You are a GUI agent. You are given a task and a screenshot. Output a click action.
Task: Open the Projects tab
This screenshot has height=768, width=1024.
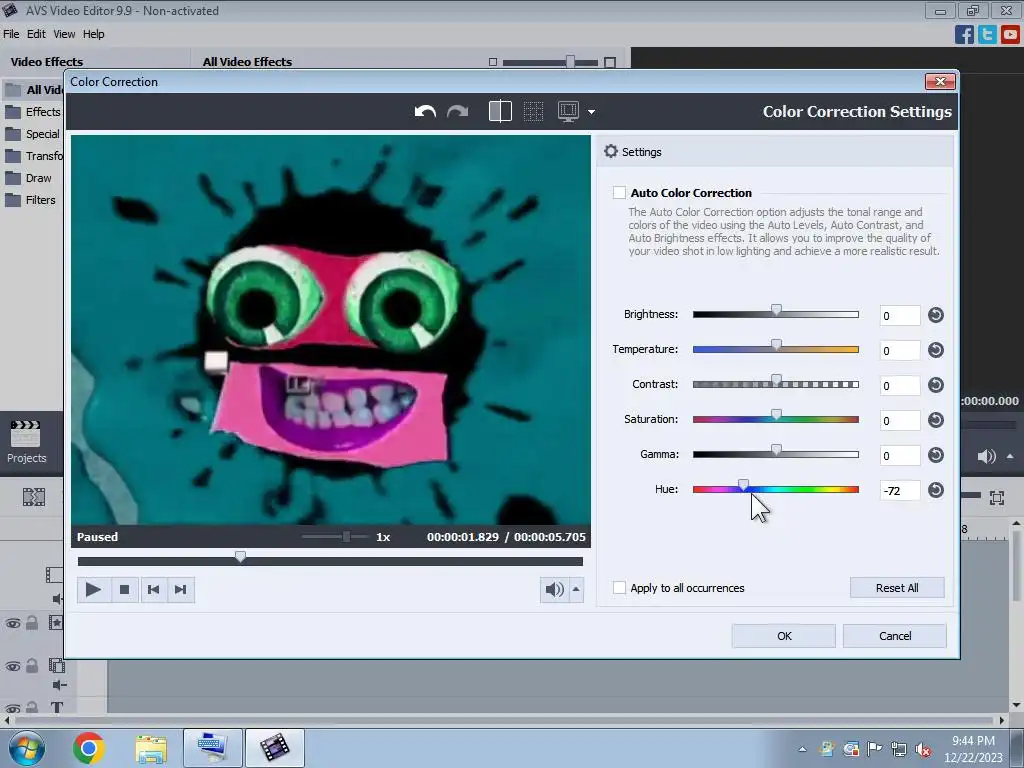(x=26, y=442)
